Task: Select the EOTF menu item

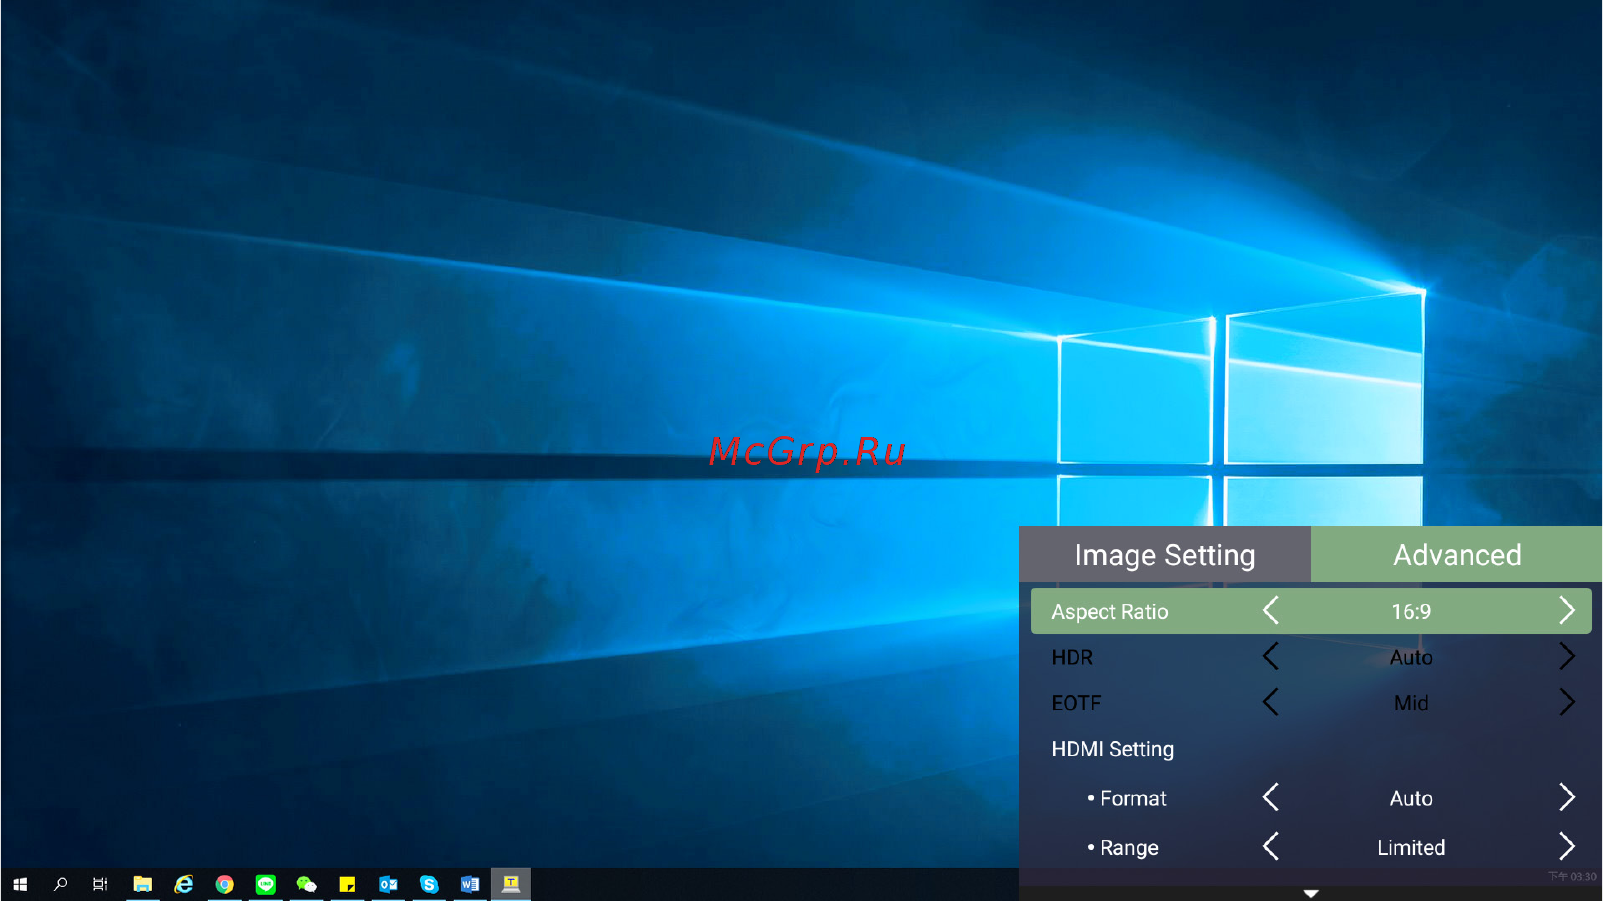Action: [x=1076, y=703]
